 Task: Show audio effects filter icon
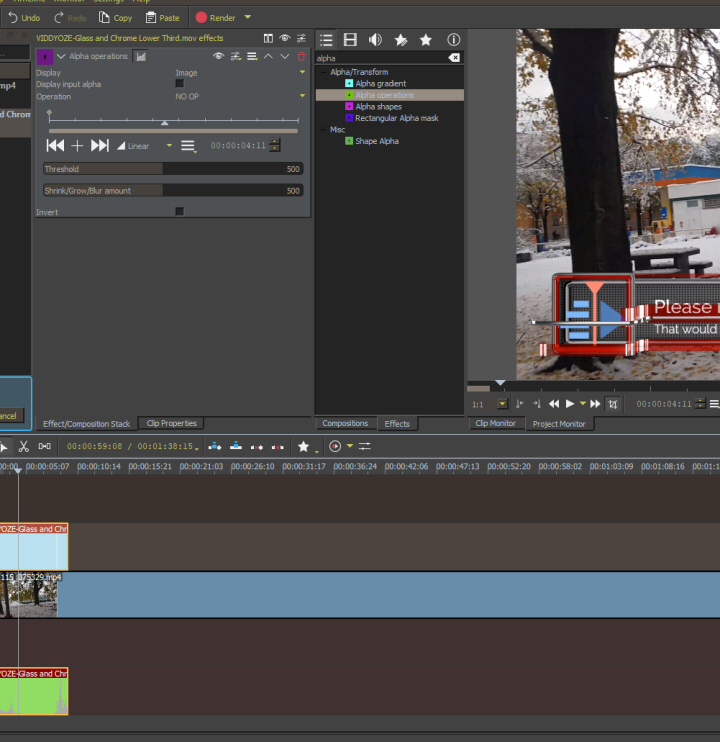[375, 40]
